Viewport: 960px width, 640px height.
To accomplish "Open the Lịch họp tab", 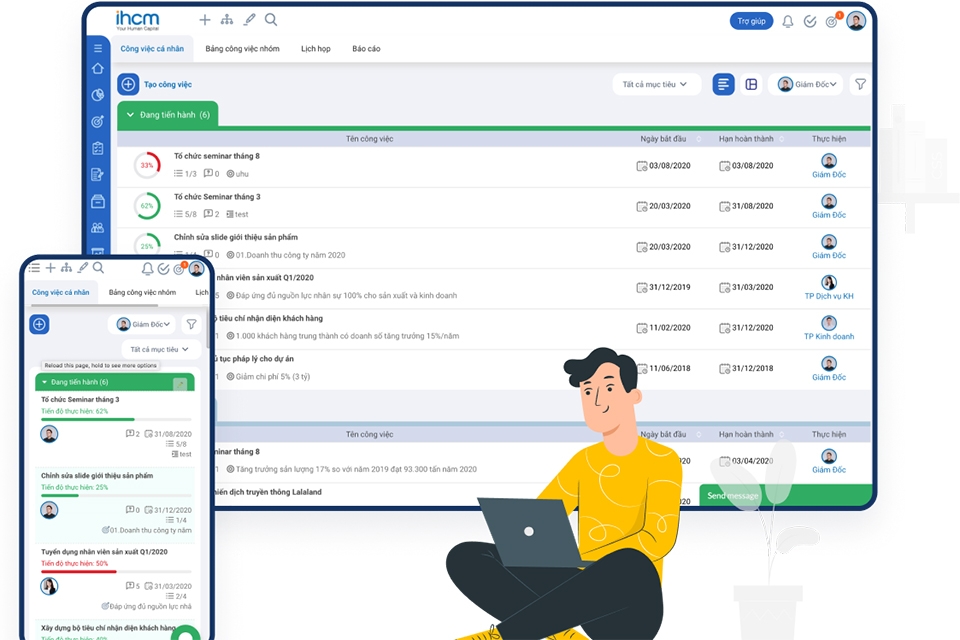I will click(316, 48).
